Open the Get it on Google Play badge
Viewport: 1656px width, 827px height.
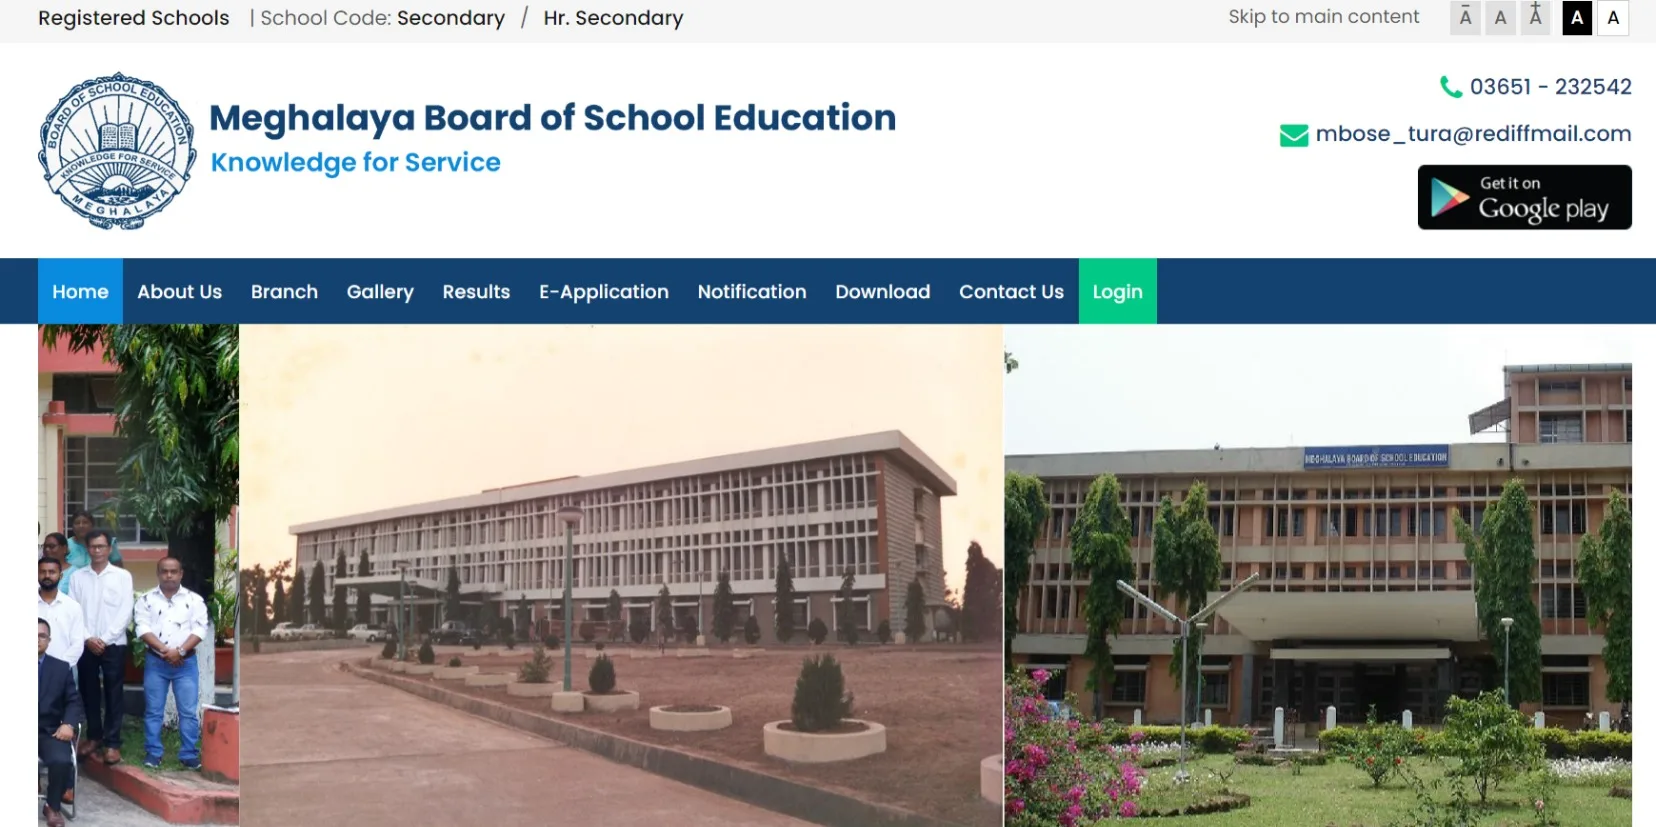[x=1524, y=197]
